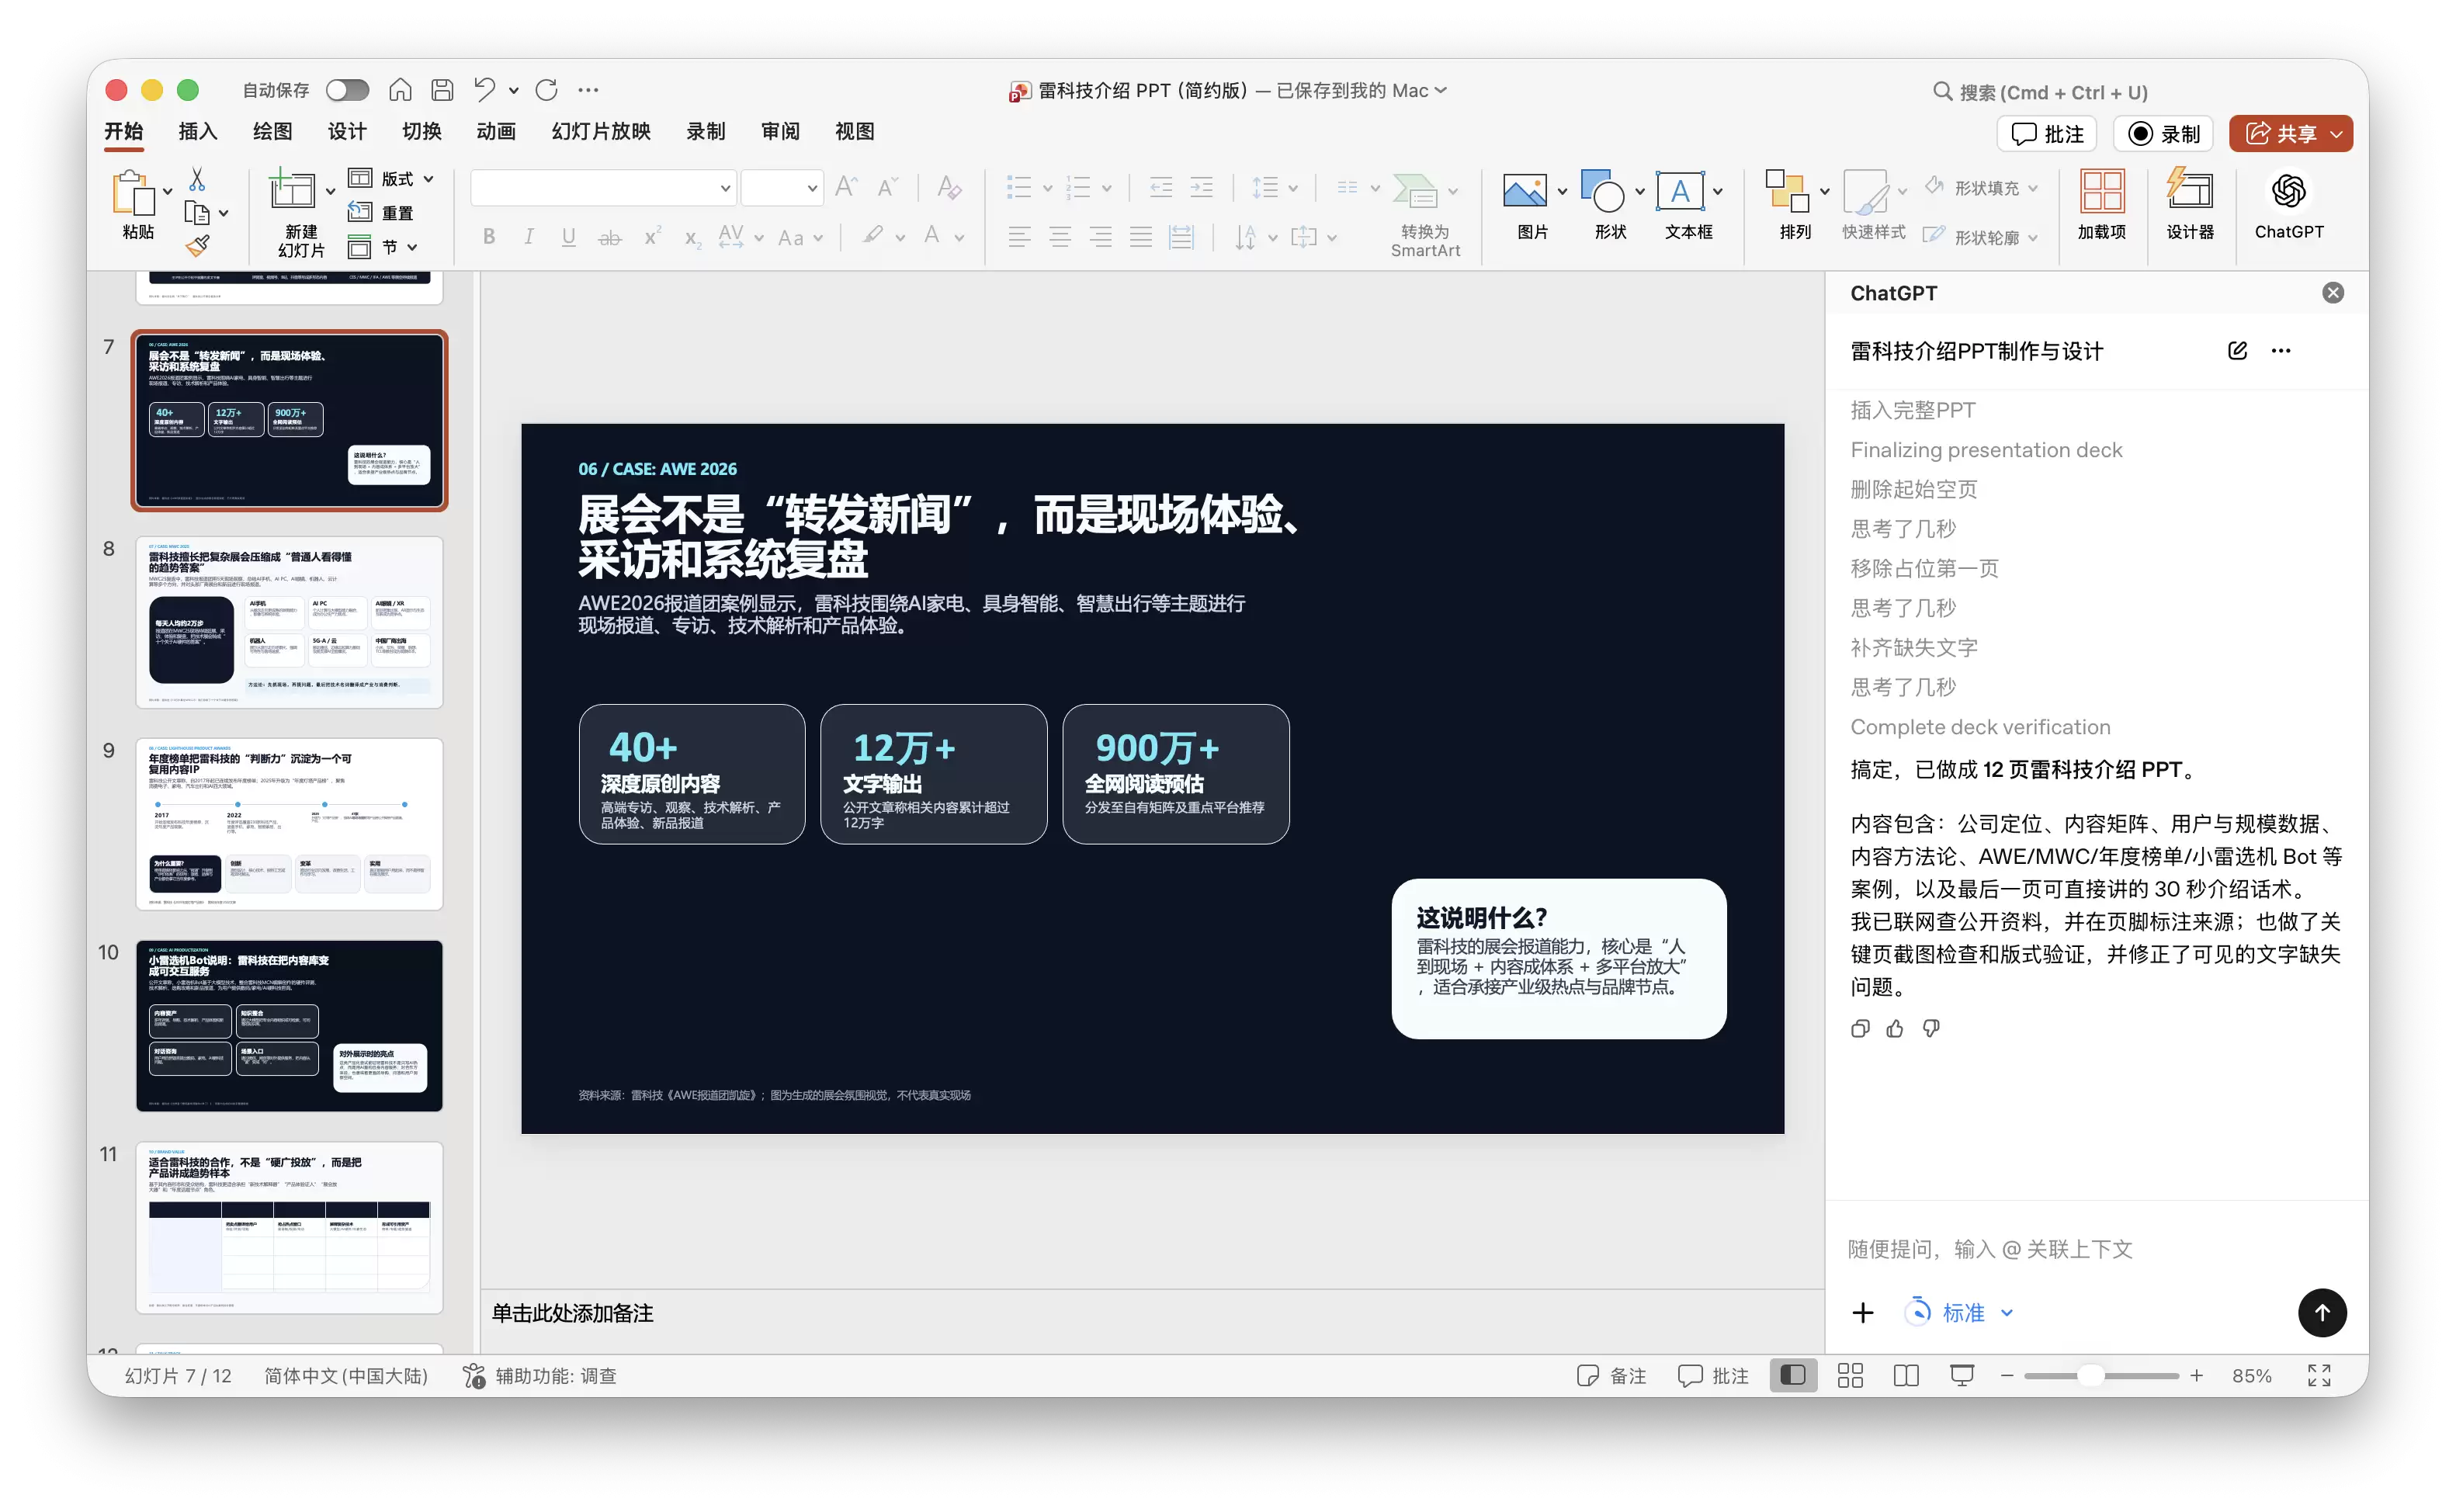This screenshot has height=1512, width=2456.
Task: Open the 设计器 designer
Action: [2189, 205]
